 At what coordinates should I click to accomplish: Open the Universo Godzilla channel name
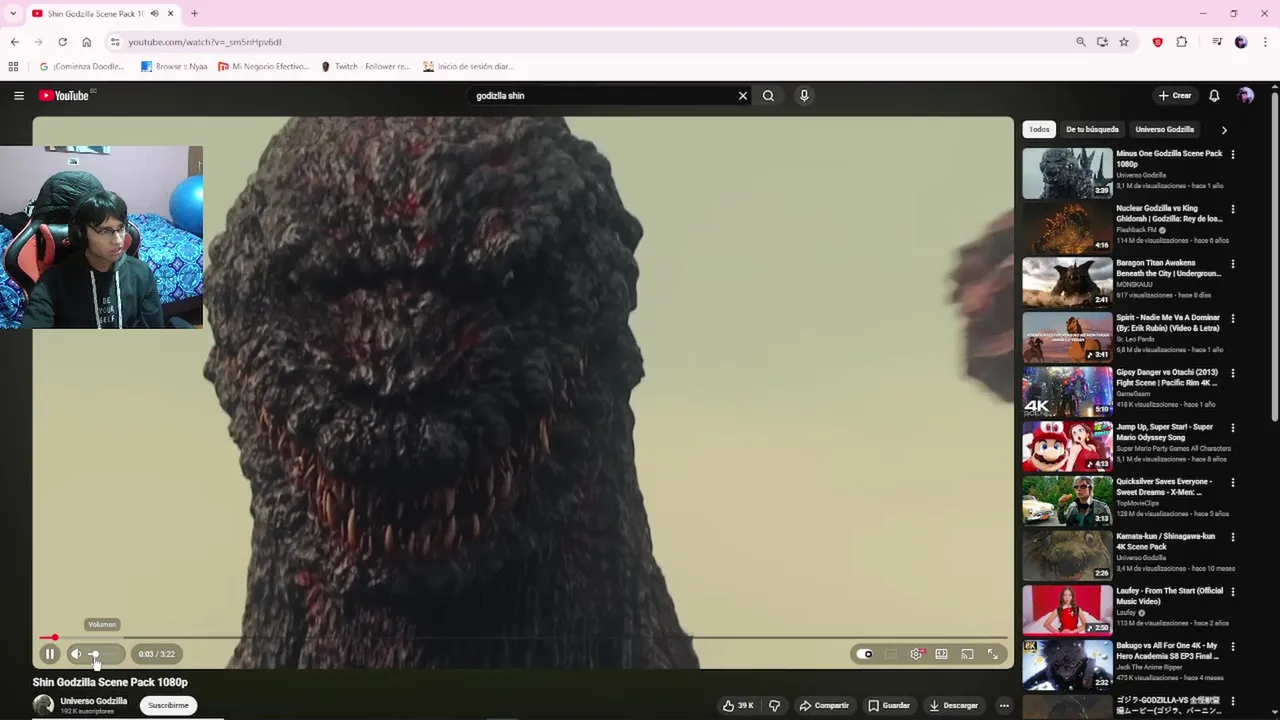click(93, 701)
